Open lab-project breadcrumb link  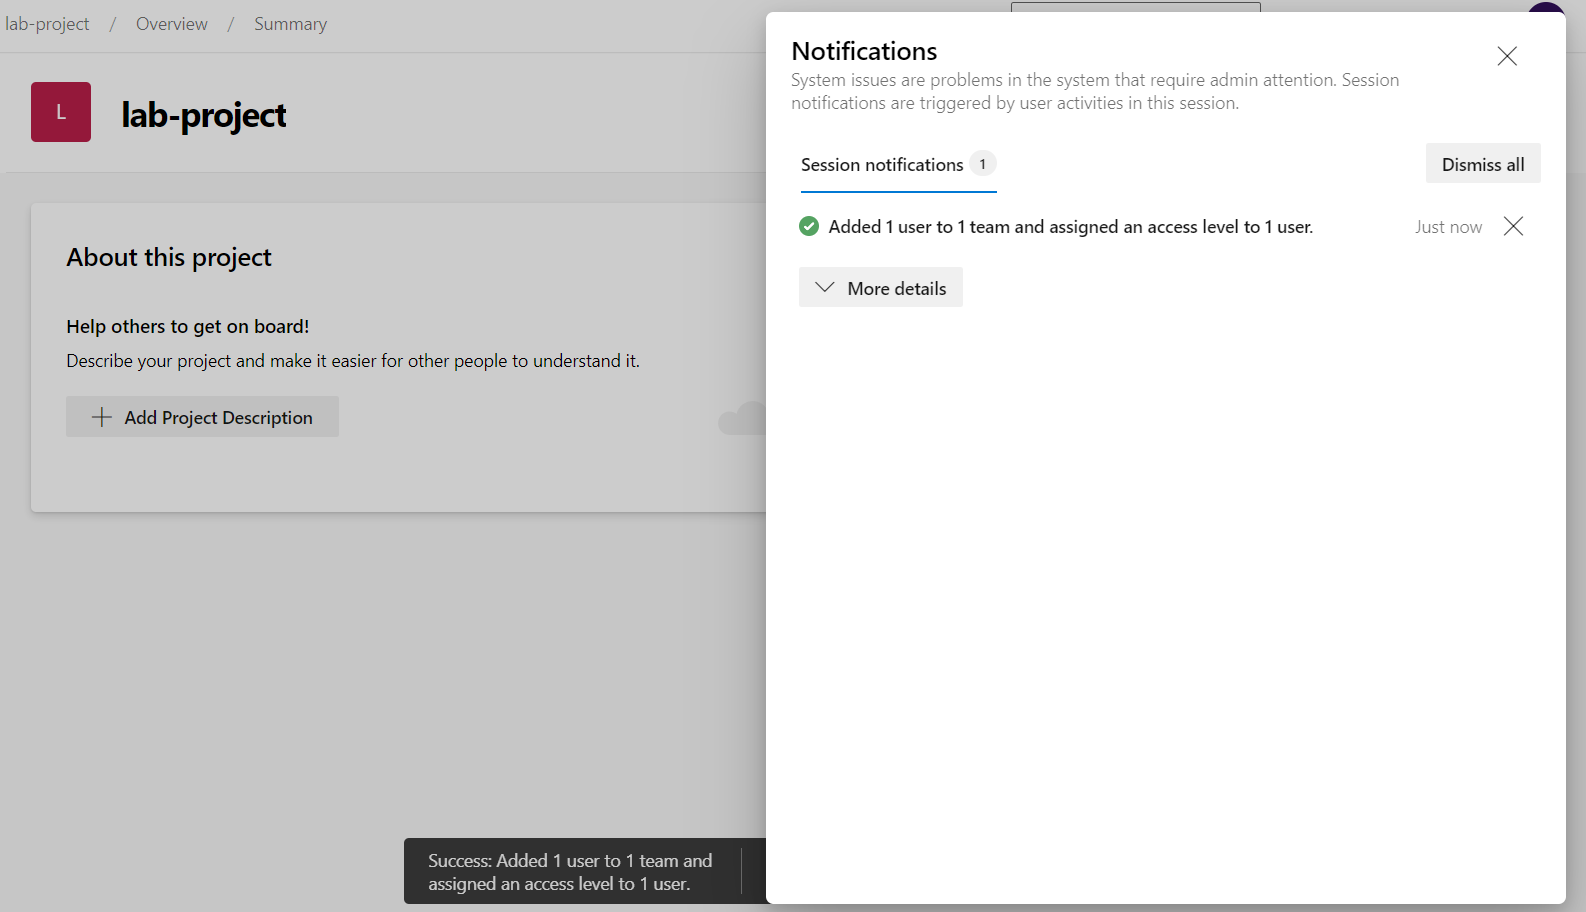[47, 24]
